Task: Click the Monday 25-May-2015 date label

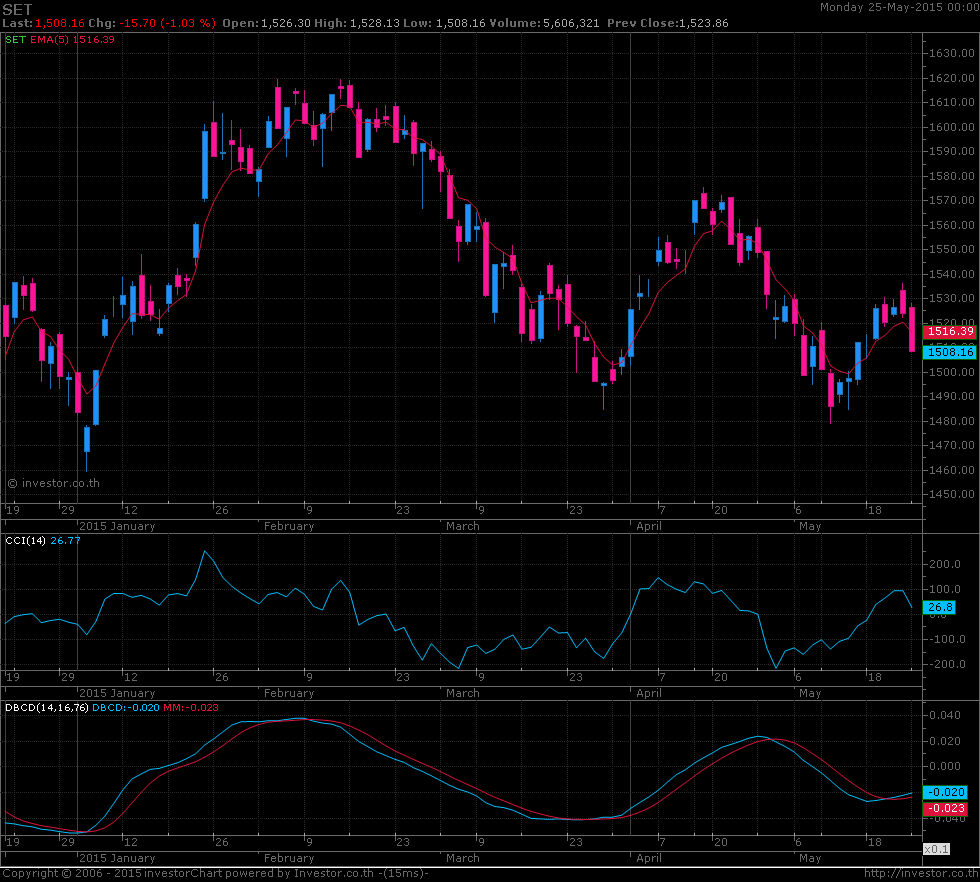Action: coord(896,7)
